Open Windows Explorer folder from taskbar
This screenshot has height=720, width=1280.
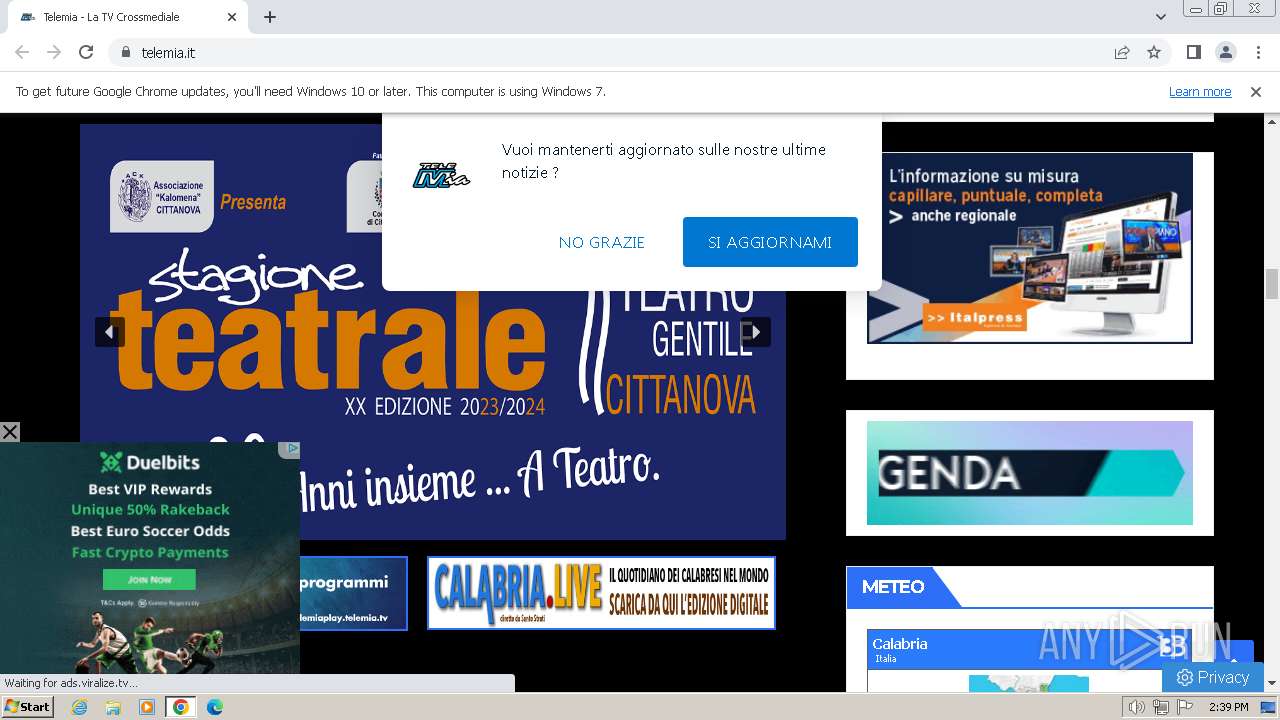pos(113,707)
